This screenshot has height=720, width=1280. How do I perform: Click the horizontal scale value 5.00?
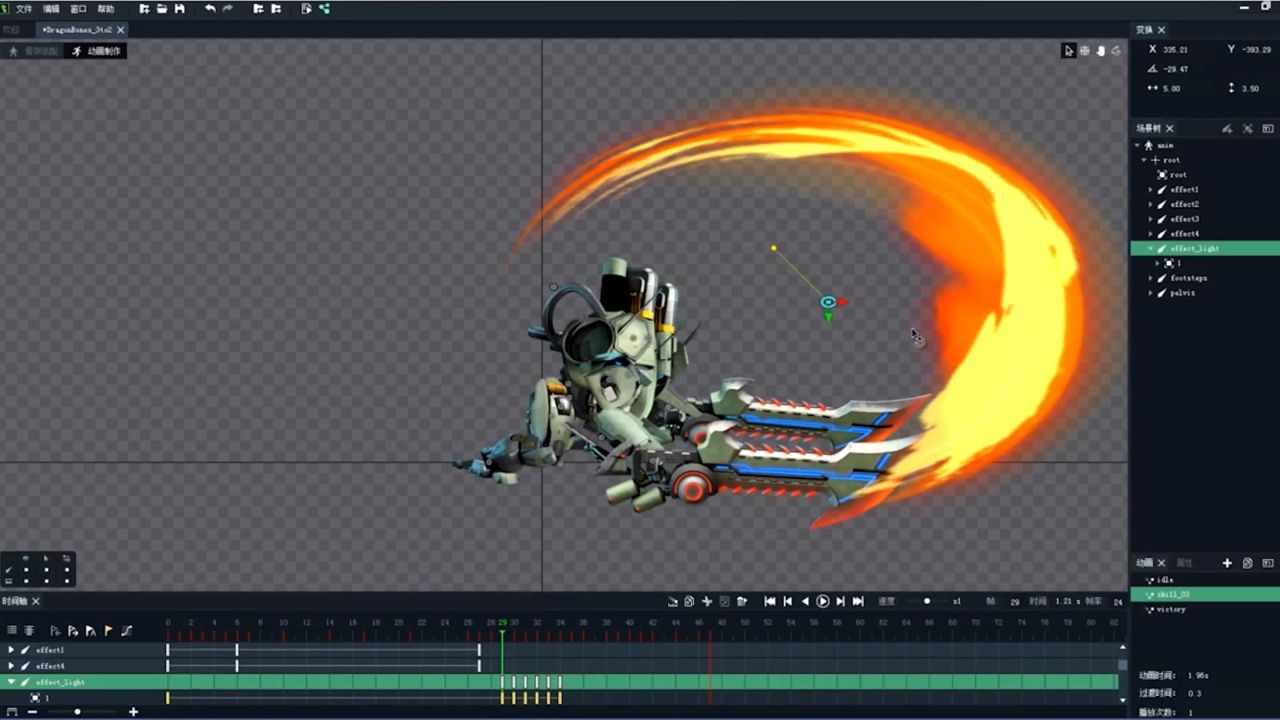(x=1171, y=88)
